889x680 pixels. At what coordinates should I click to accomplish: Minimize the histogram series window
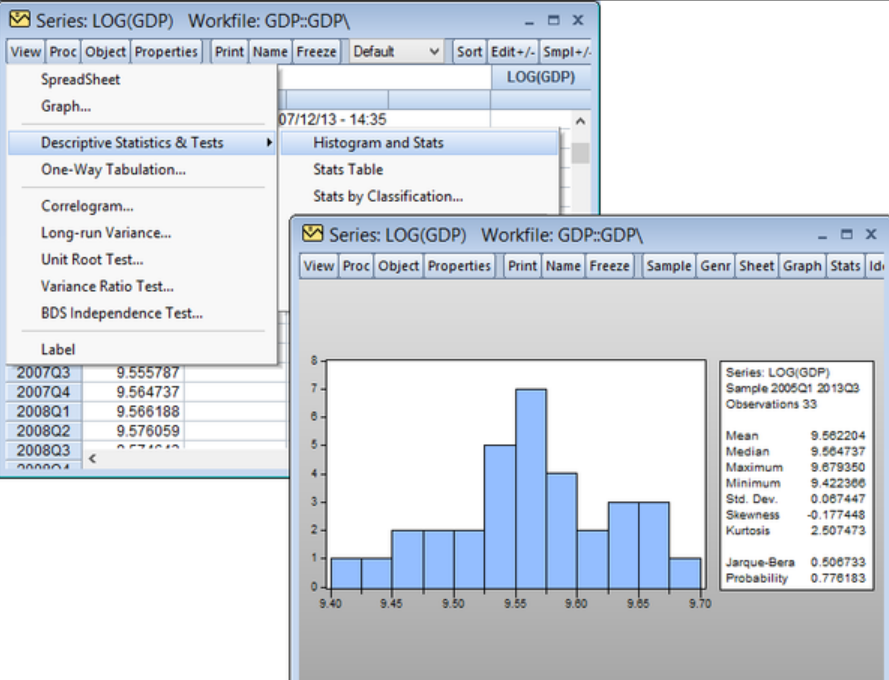tap(822, 235)
